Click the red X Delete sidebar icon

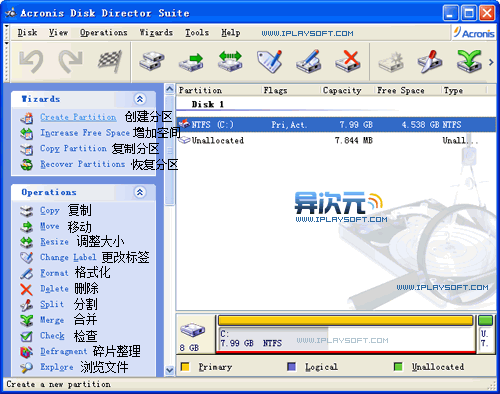[x=26, y=289]
